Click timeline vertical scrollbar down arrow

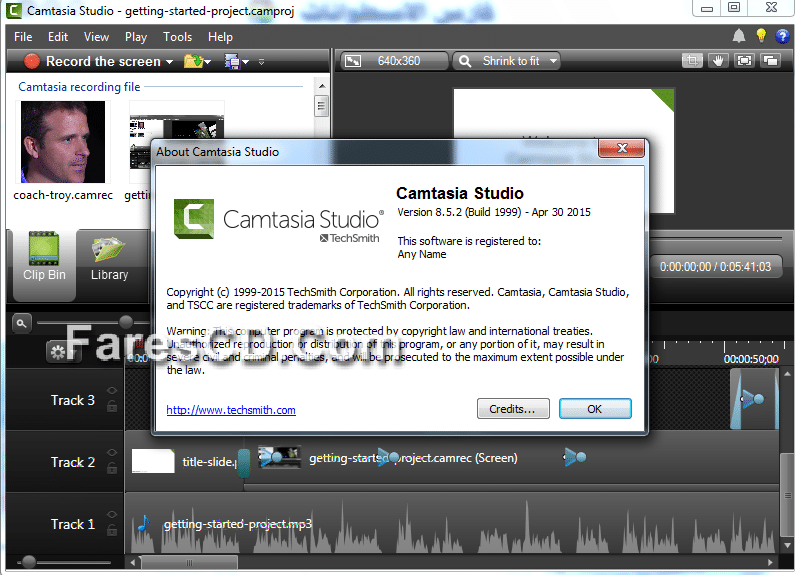pos(787,546)
